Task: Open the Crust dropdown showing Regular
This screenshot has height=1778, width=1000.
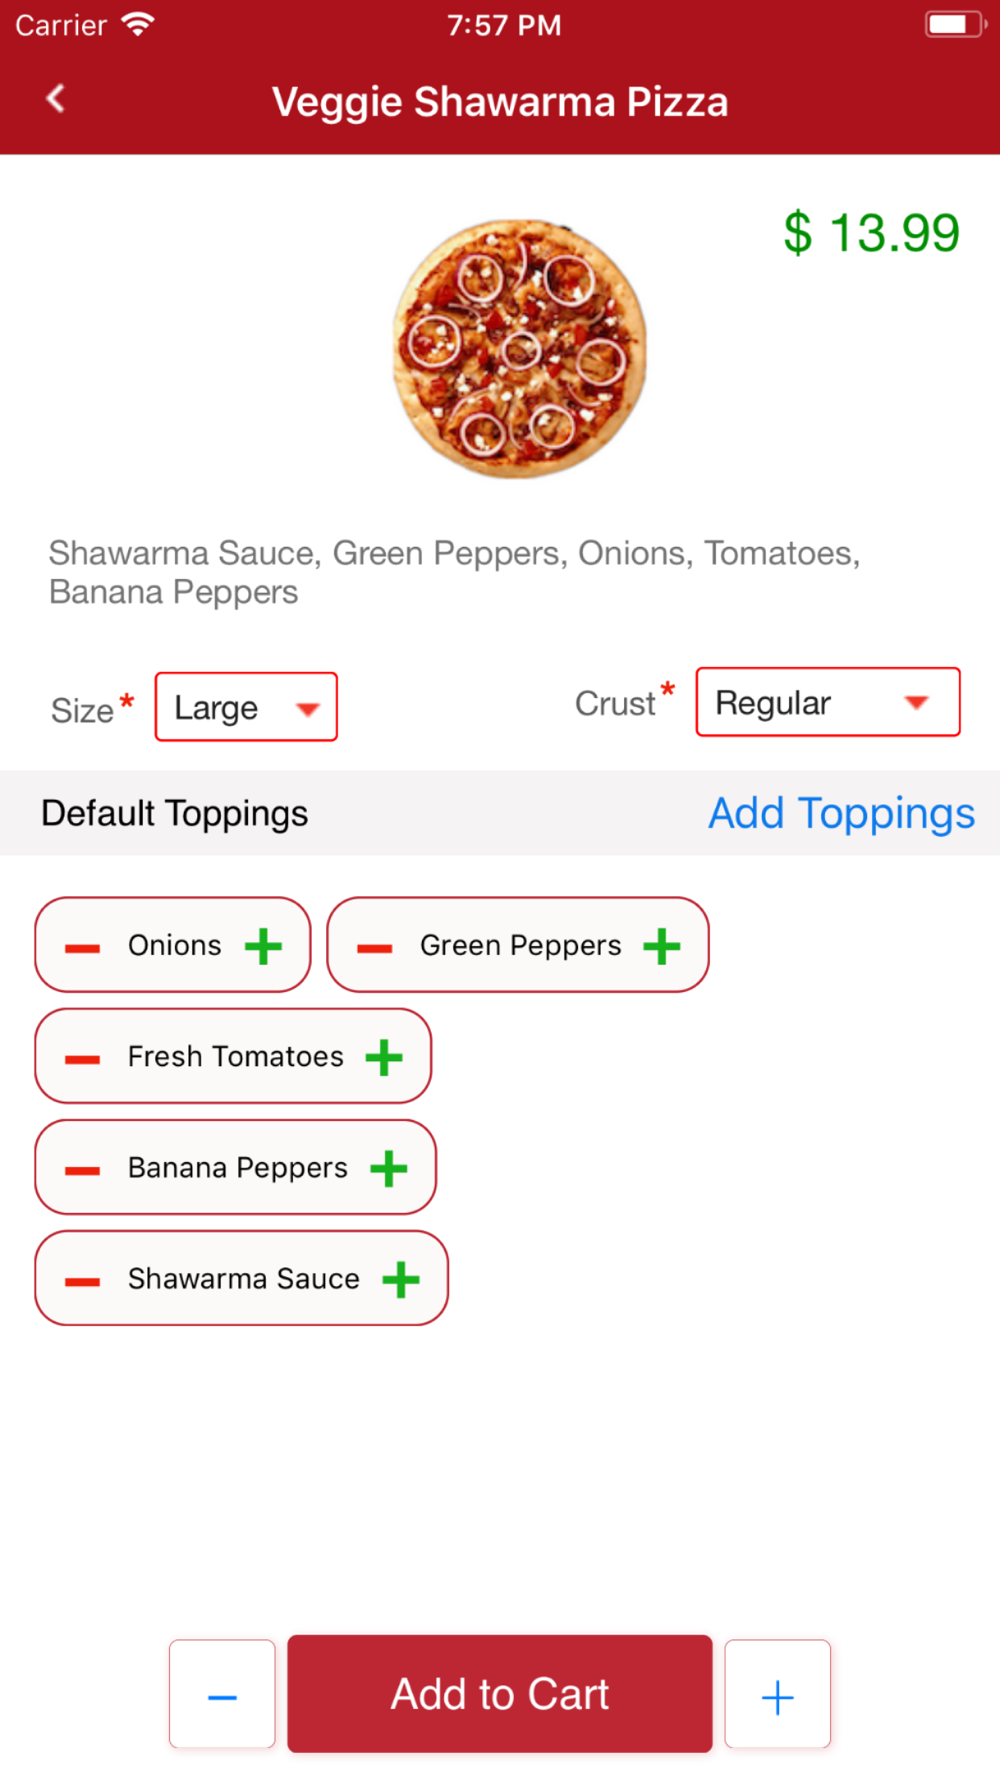Action: click(827, 702)
